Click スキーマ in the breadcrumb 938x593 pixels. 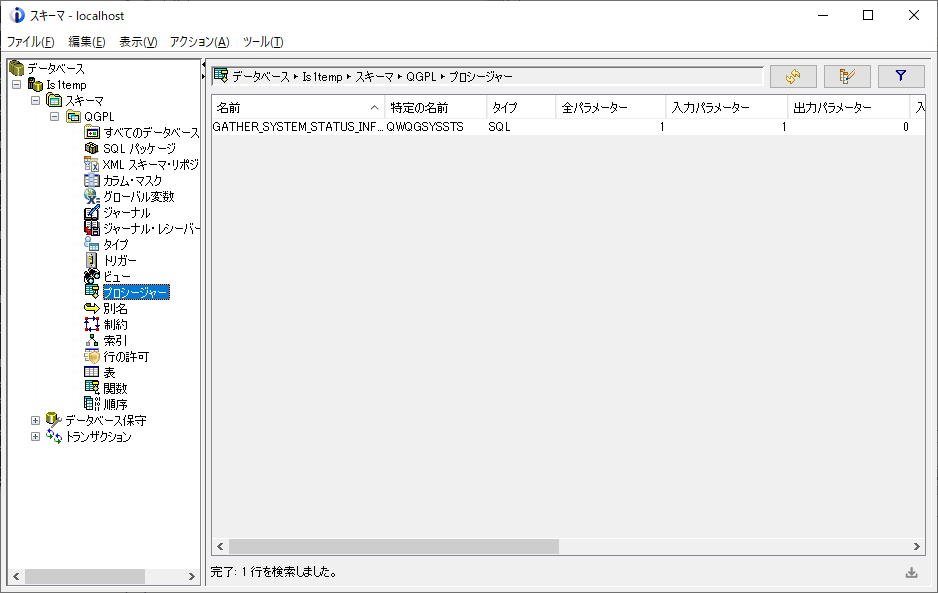[x=374, y=77]
